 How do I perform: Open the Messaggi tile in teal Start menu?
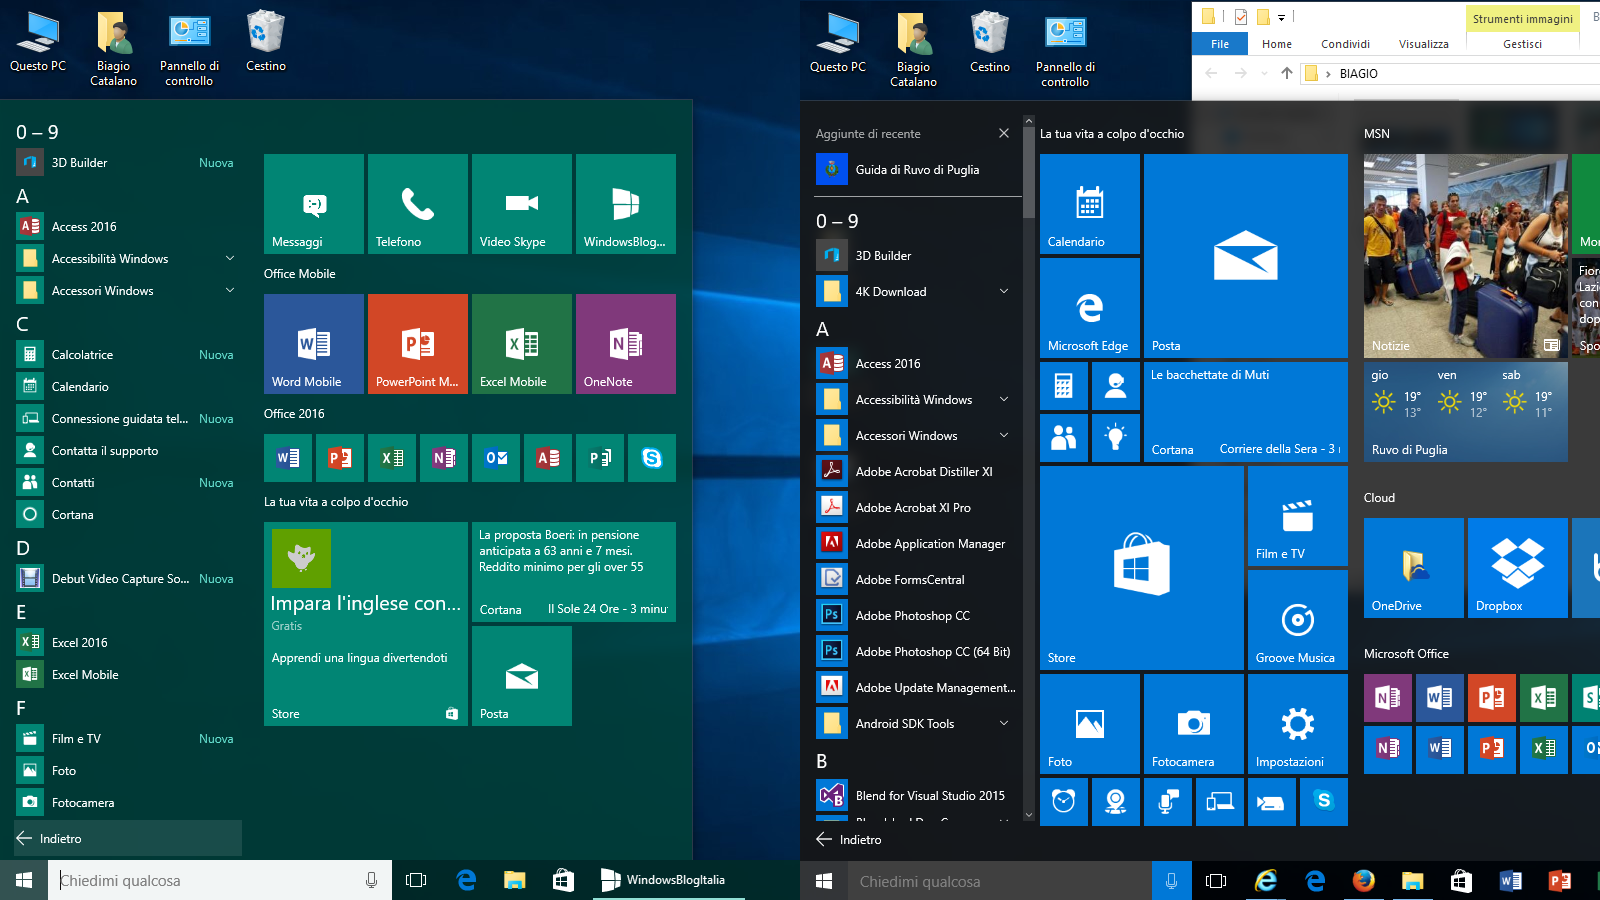click(314, 204)
